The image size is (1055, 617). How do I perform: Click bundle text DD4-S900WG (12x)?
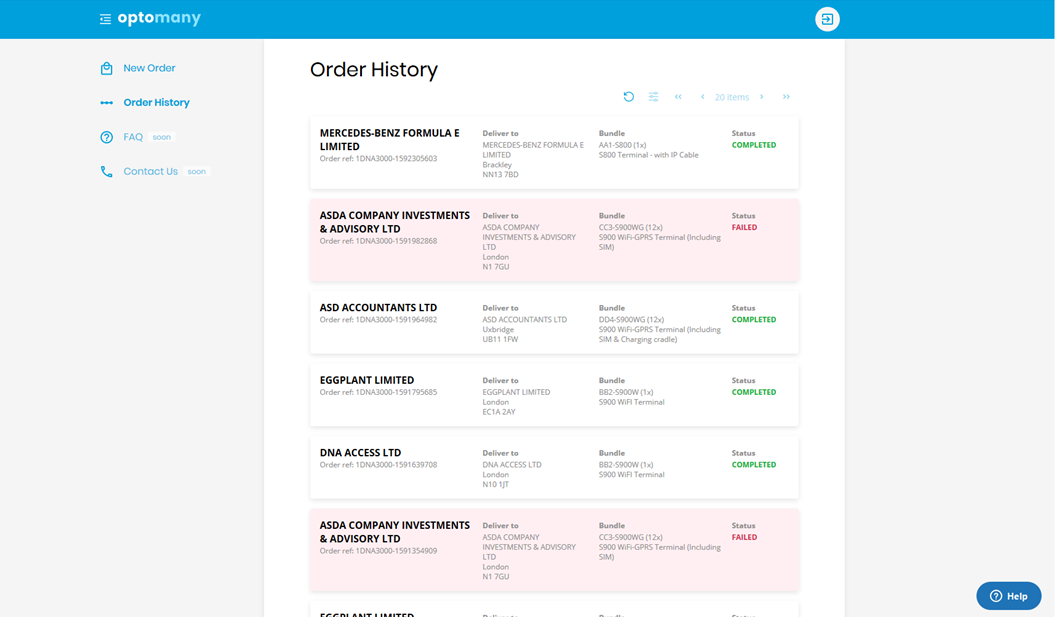[631, 320]
